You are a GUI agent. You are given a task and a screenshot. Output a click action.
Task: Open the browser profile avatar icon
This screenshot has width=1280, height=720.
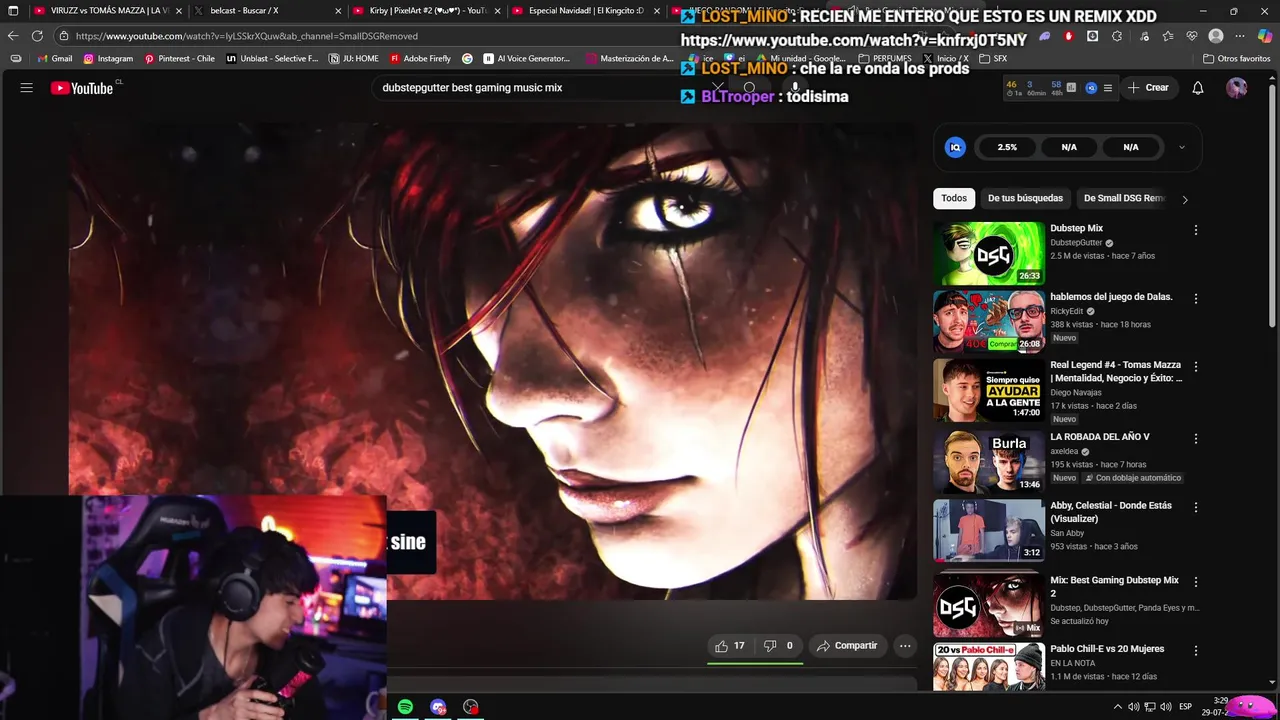tap(1216, 36)
